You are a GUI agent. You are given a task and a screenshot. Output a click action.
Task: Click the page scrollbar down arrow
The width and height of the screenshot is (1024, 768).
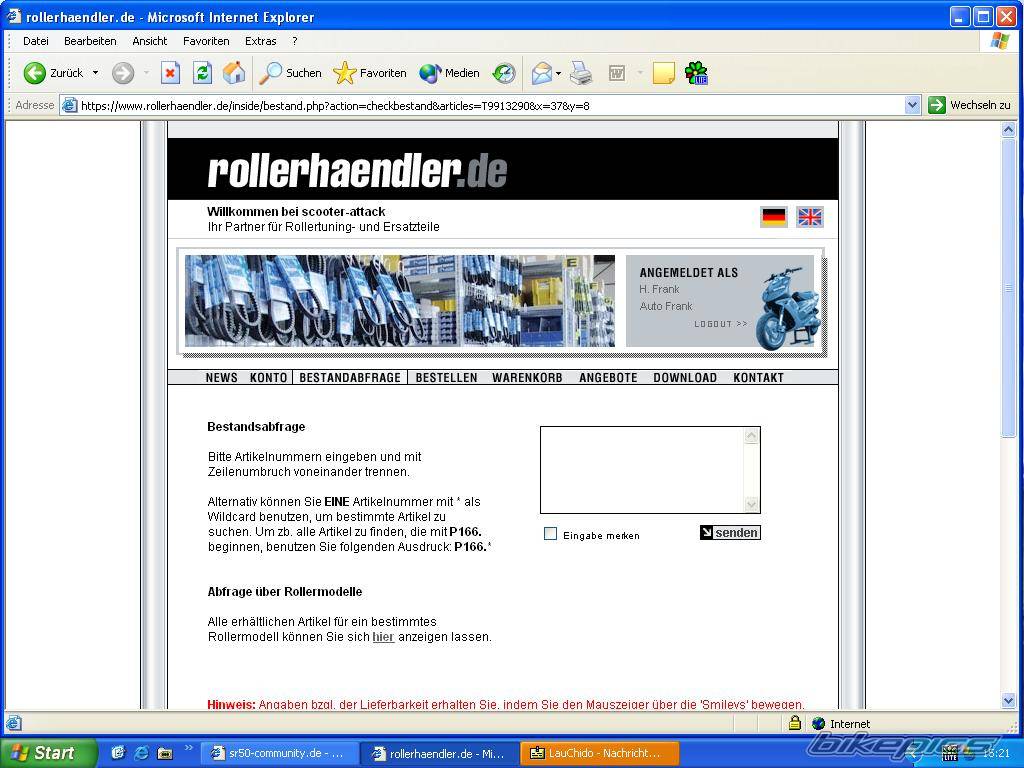tap(1008, 701)
